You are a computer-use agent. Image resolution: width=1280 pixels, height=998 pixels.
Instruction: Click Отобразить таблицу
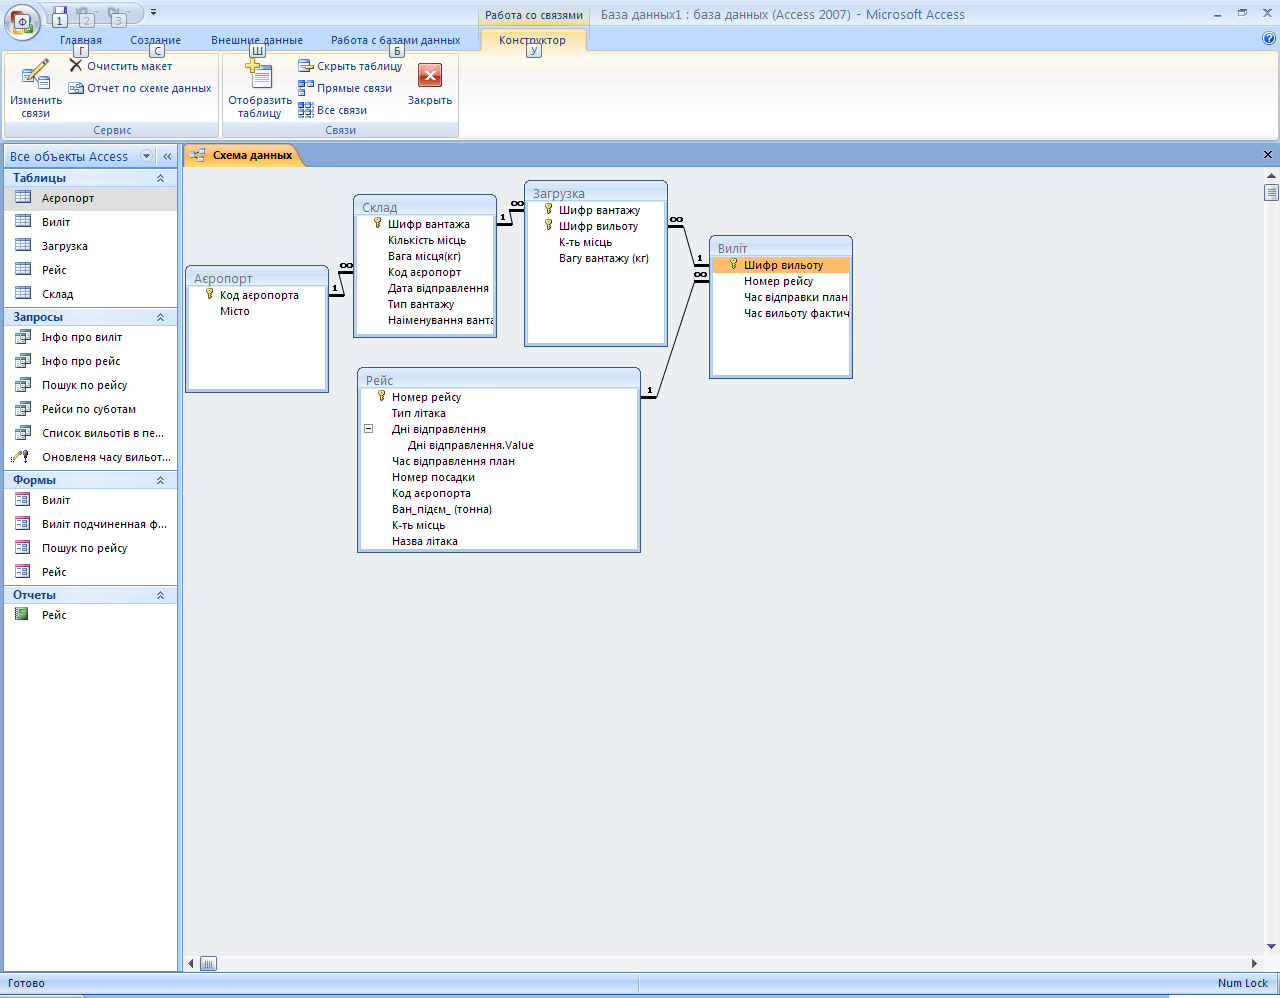coord(260,89)
